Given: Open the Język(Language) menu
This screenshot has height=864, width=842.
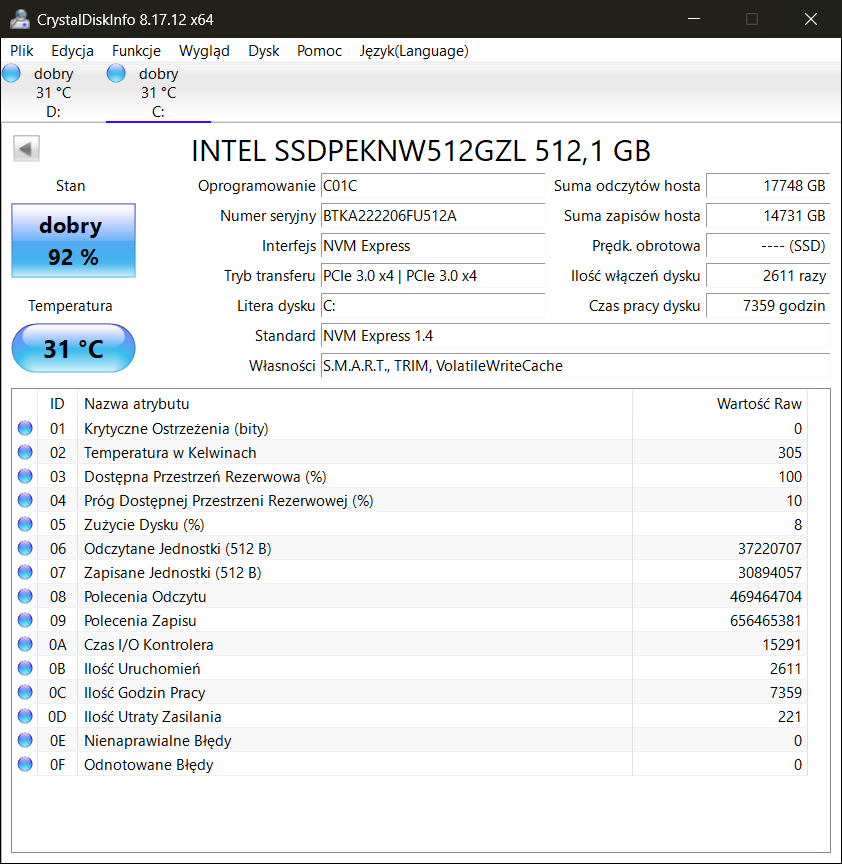Looking at the screenshot, I should click(414, 51).
